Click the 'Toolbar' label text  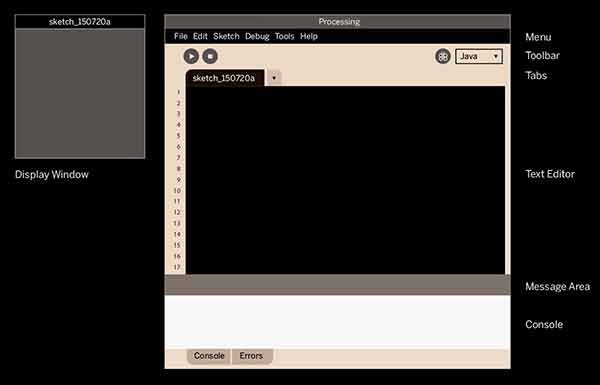[543, 55]
